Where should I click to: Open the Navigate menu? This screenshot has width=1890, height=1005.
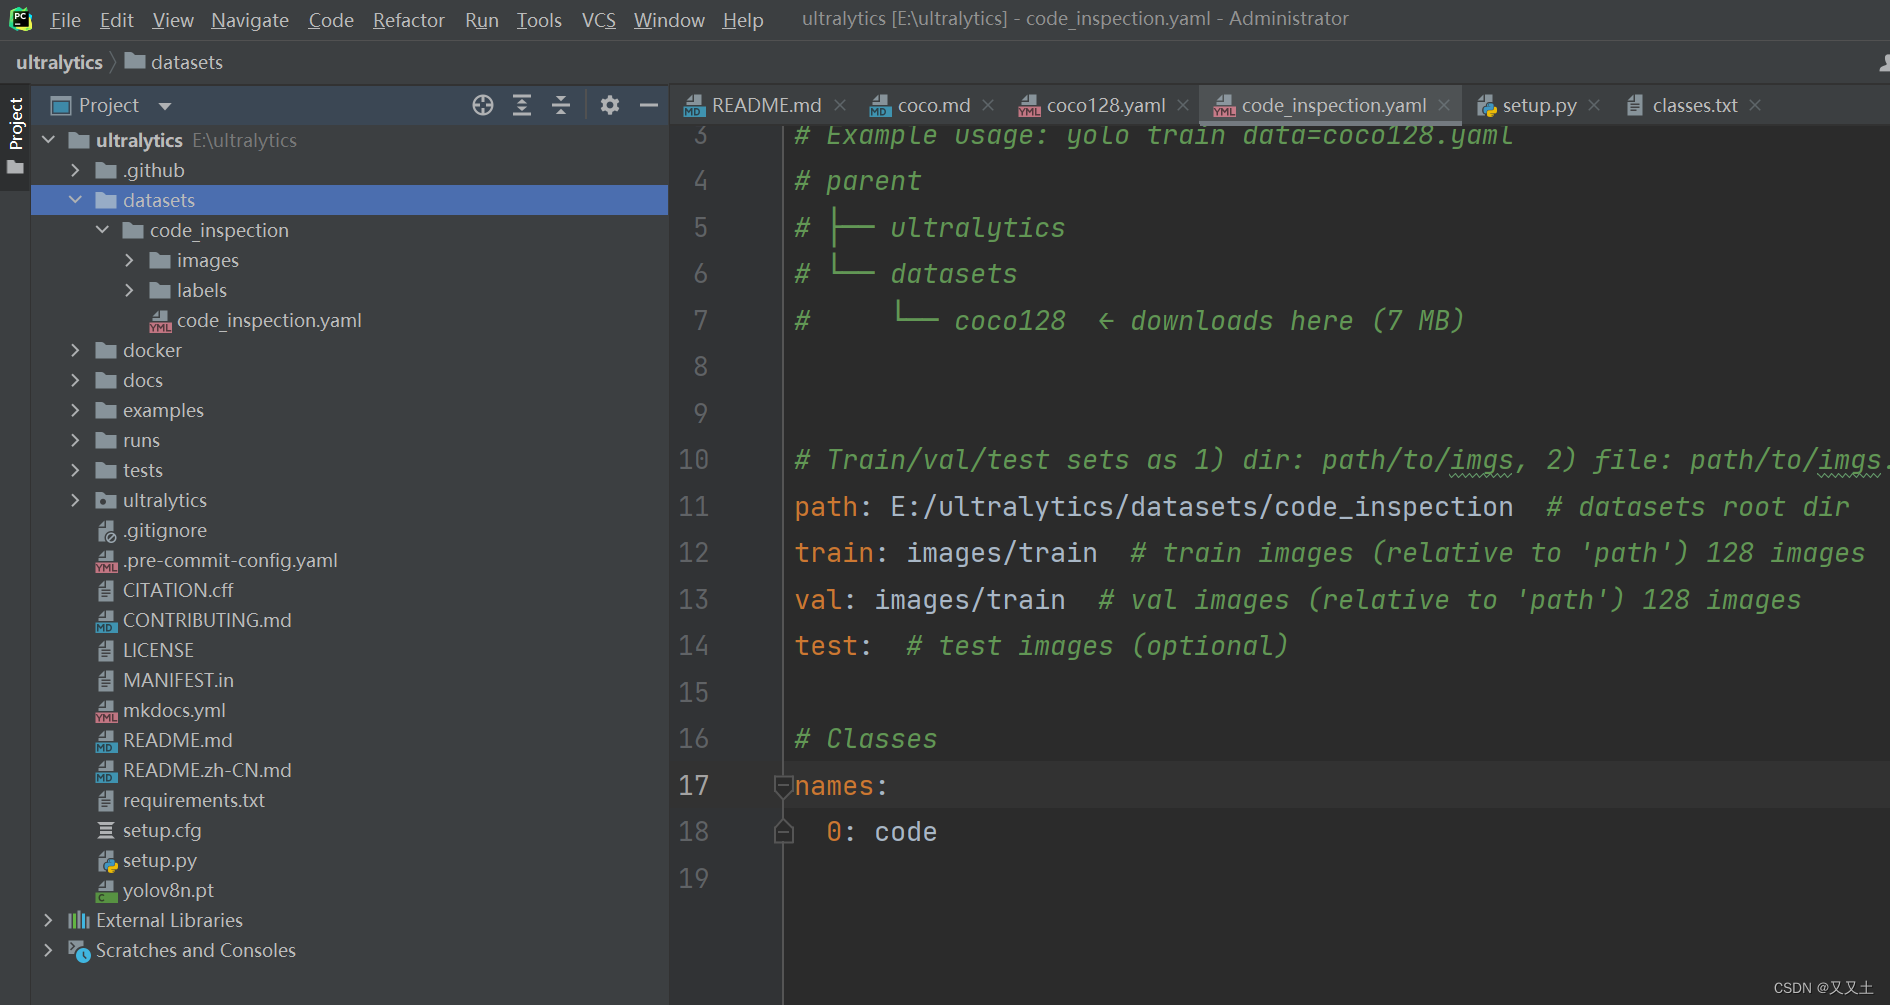coord(250,20)
